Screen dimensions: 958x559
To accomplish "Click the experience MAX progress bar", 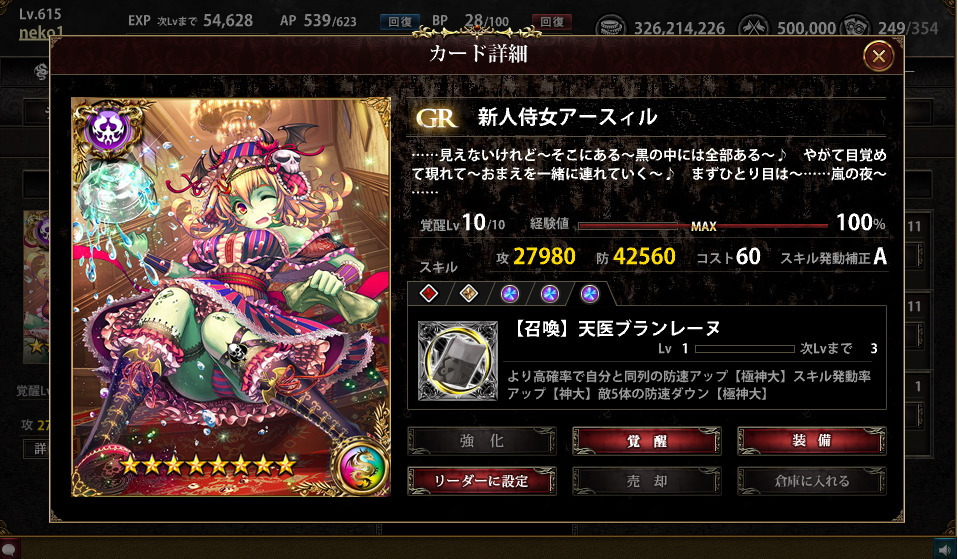I will click(x=703, y=225).
